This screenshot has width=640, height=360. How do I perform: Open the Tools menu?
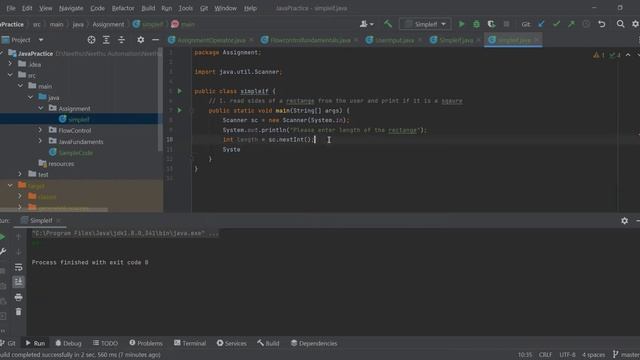pos(185,8)
